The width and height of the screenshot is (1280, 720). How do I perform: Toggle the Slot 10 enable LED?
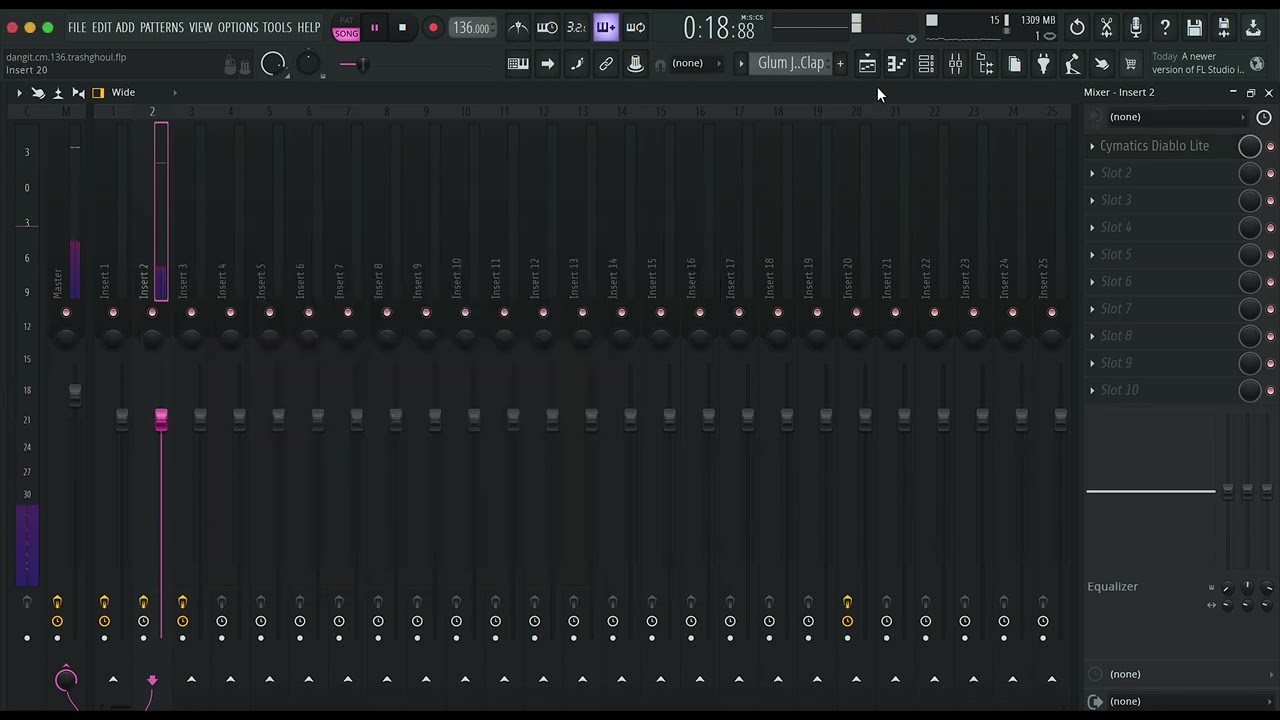coord(1271,390)
